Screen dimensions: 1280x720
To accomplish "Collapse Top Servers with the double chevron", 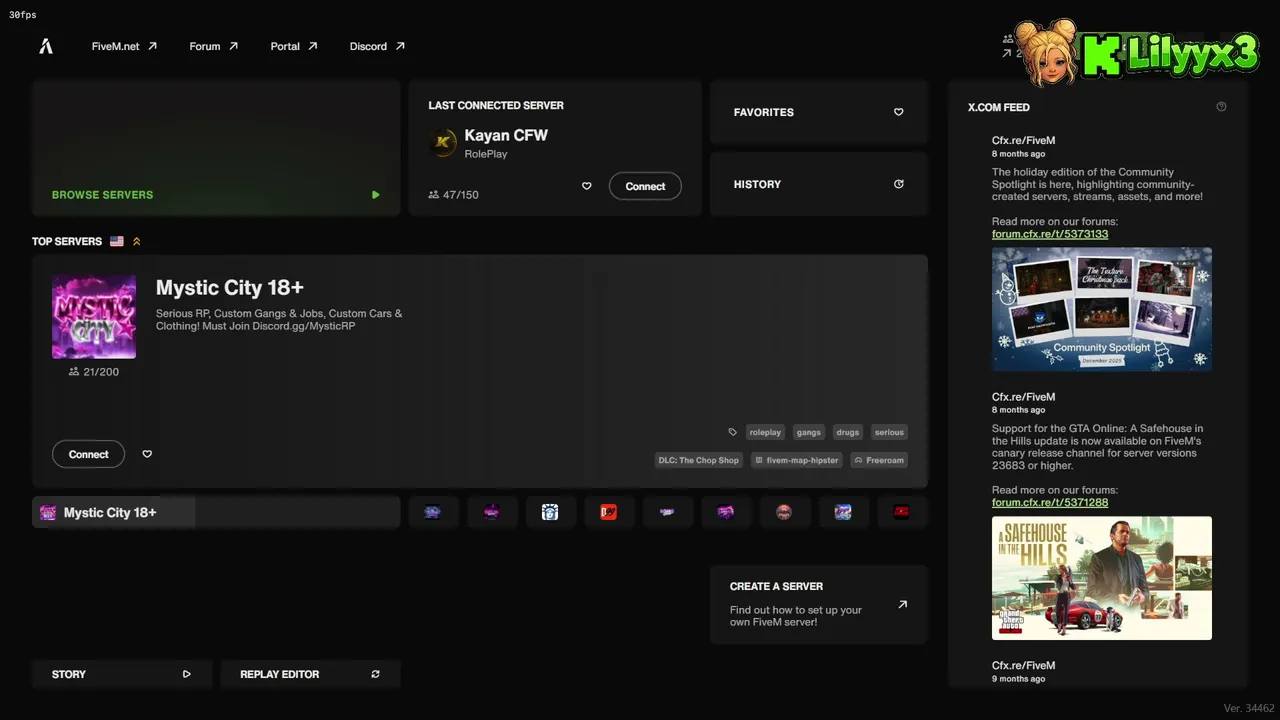I will coord(137,241).
